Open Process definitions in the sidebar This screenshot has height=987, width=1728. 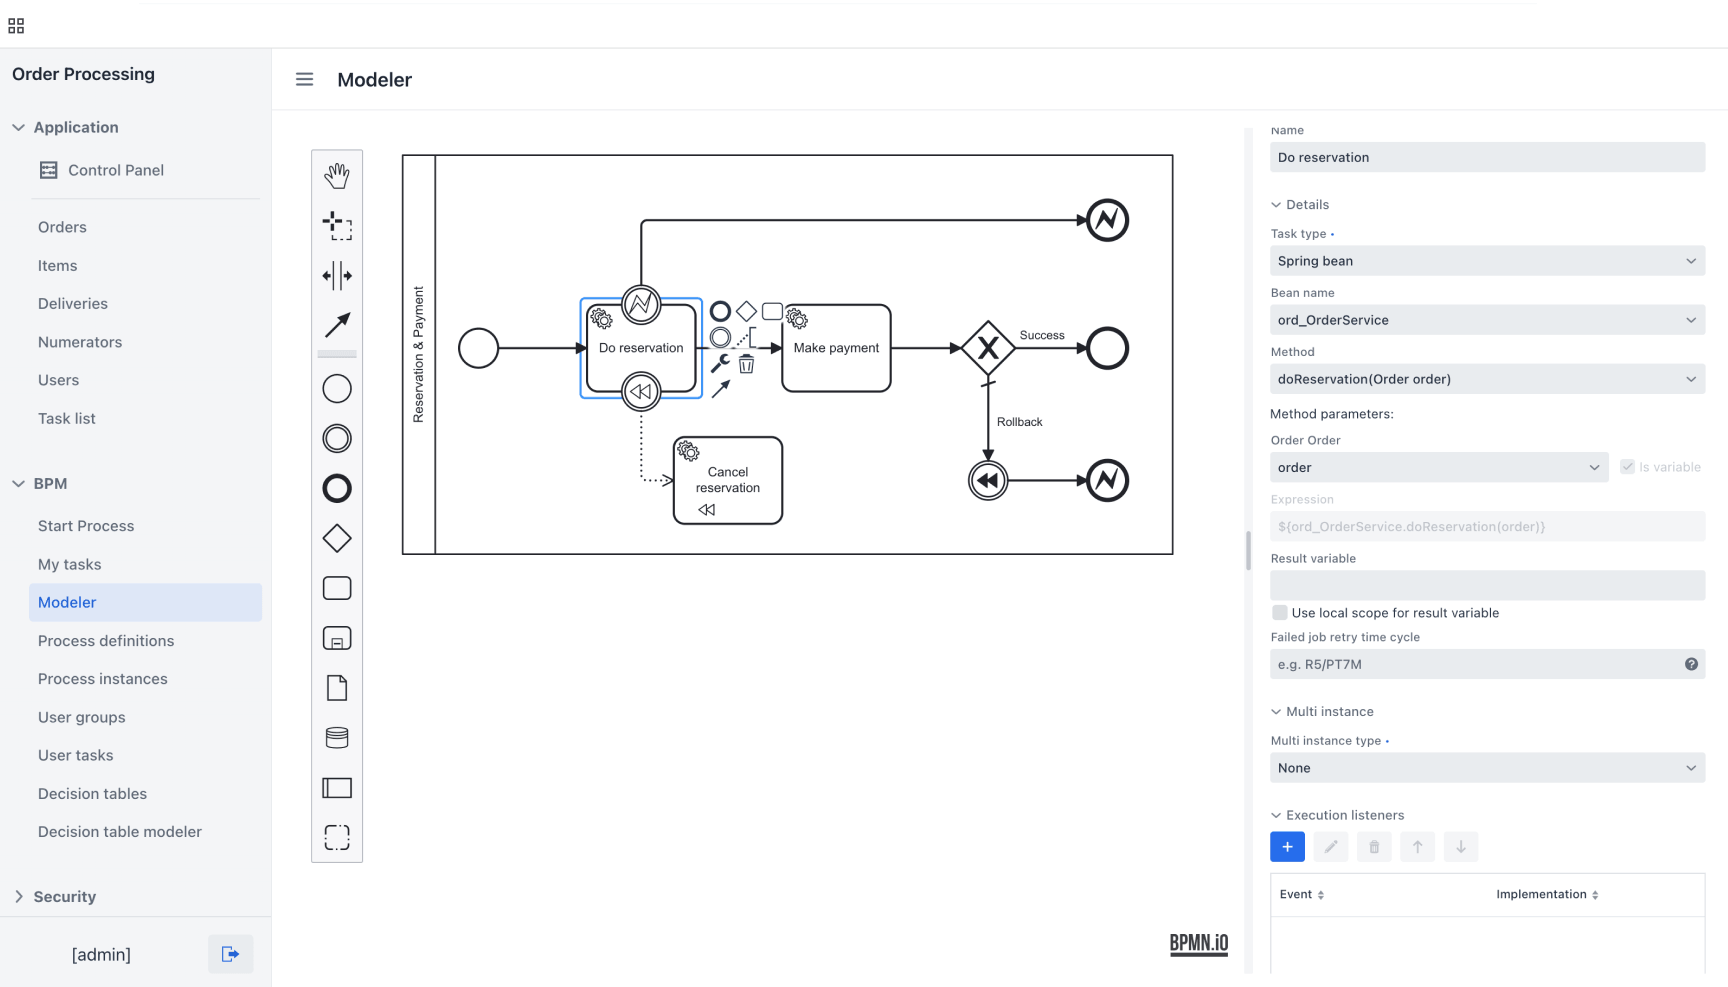[106, 641]
